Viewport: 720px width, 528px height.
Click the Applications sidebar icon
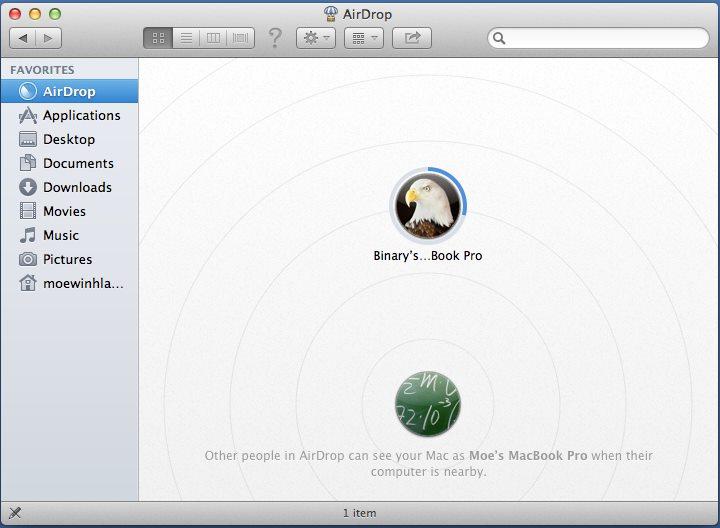(28, 116)
